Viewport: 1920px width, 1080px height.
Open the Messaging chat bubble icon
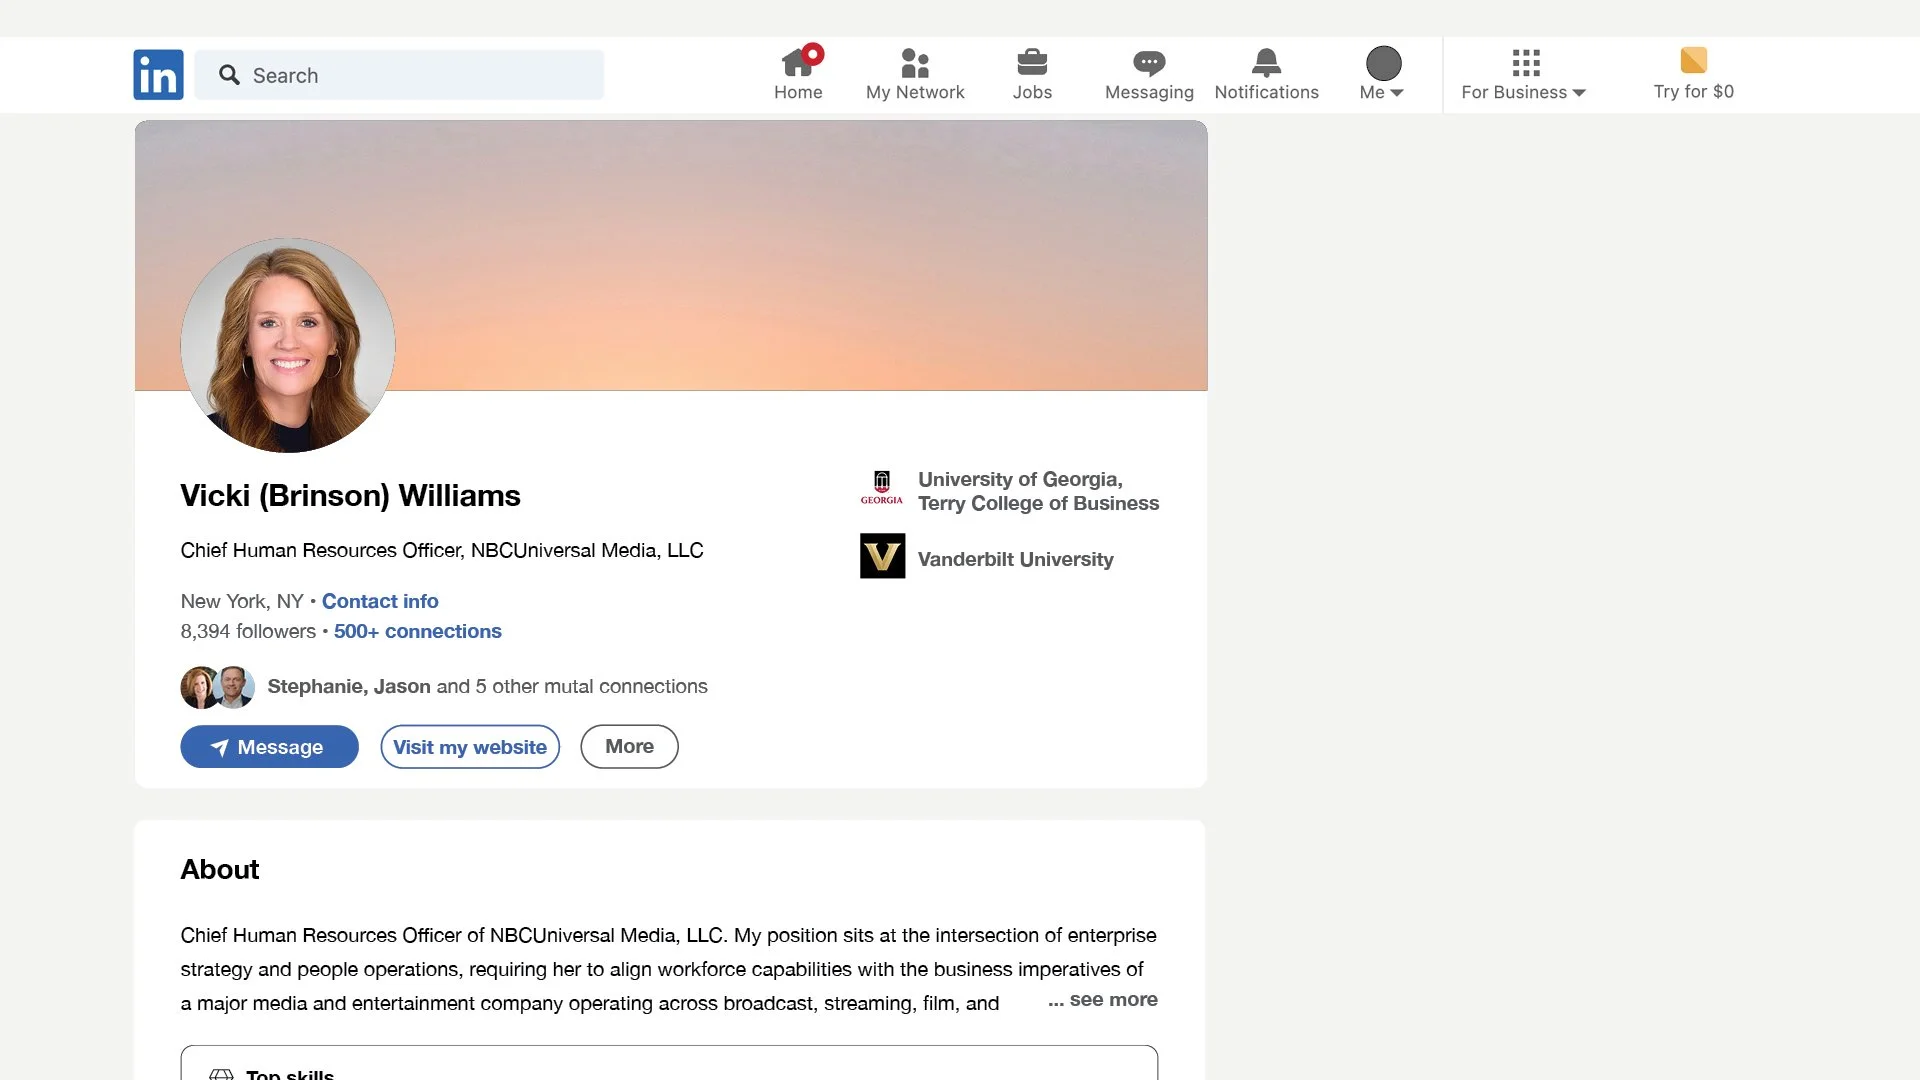pyautogui.click(x=1149, y=64)
